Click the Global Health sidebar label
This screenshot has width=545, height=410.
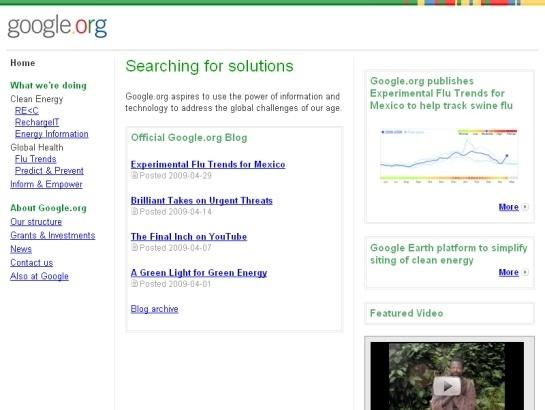(36, 147)
